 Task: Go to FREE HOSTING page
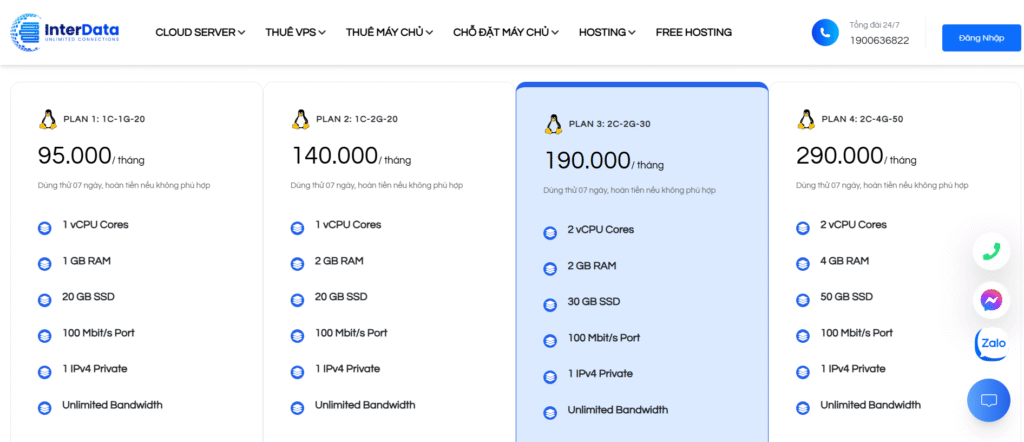(x=693, y=32)
